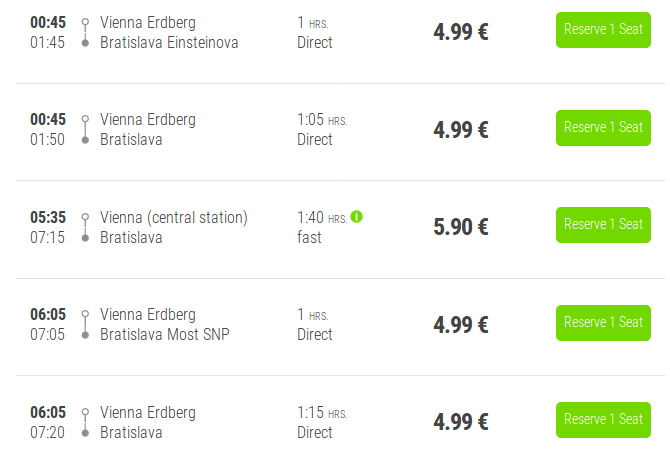670x466 pixels.
Task: Click the 1:15 hrs duration label
Action: click(x=322, y=413)
